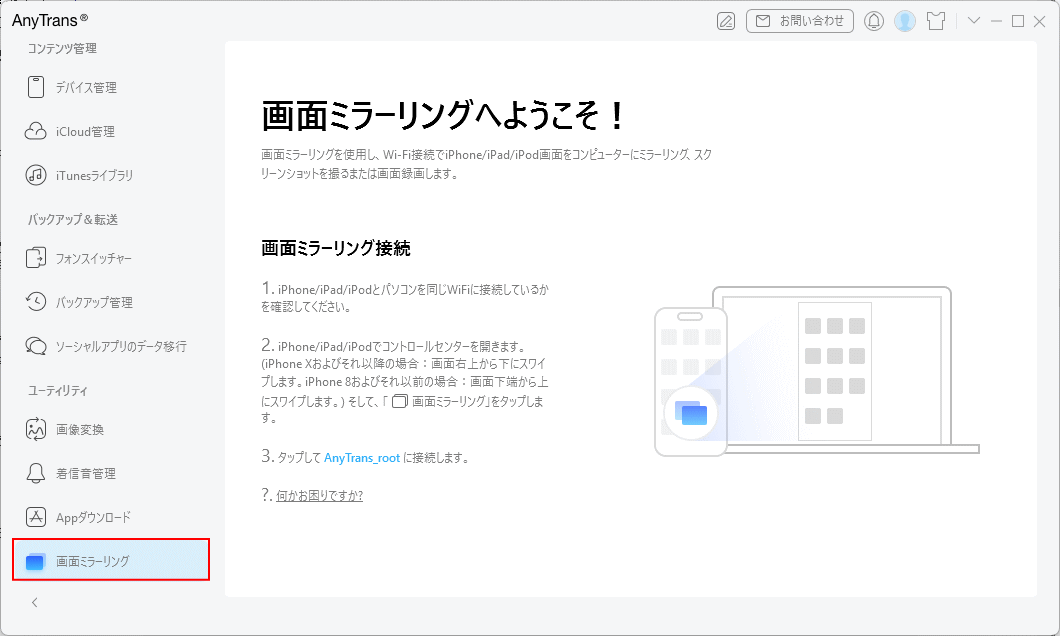This screenshot has height=636, width=1060.
Task: Collapse the sidebar with the left chevron
Action: pyautogui.click(x=34, y=602)
